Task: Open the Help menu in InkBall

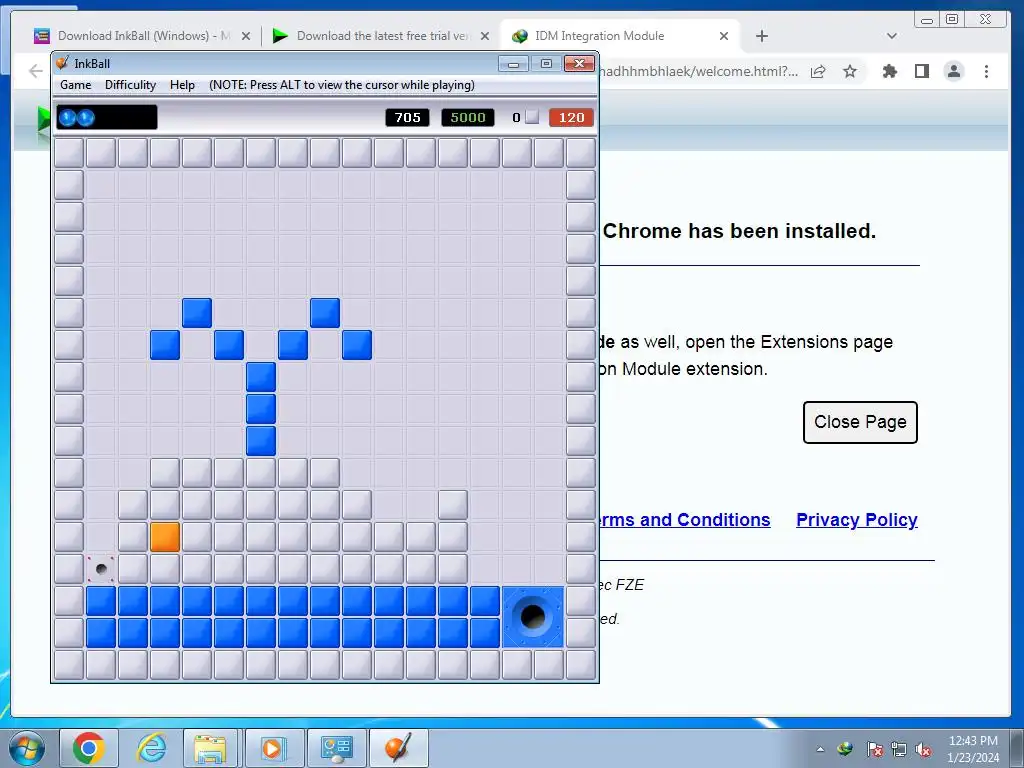Action: (x=182, y=85)
